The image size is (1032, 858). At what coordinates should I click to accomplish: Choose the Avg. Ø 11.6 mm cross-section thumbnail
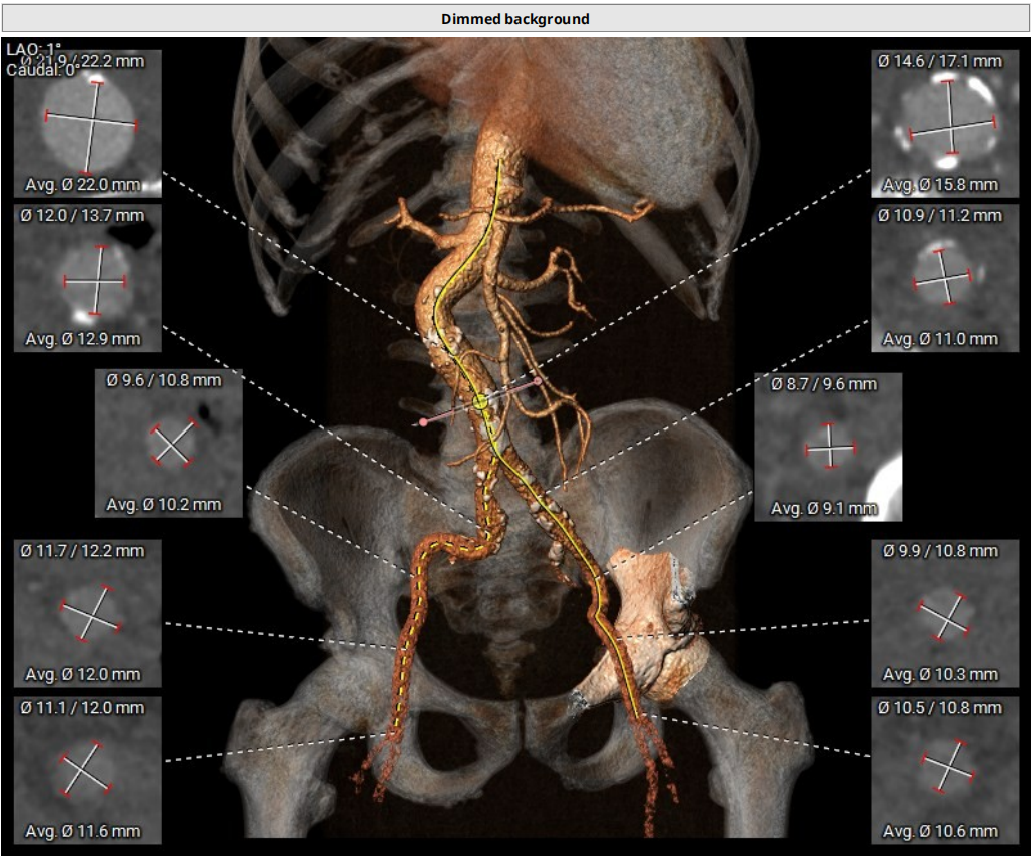[x=89, y=770]
